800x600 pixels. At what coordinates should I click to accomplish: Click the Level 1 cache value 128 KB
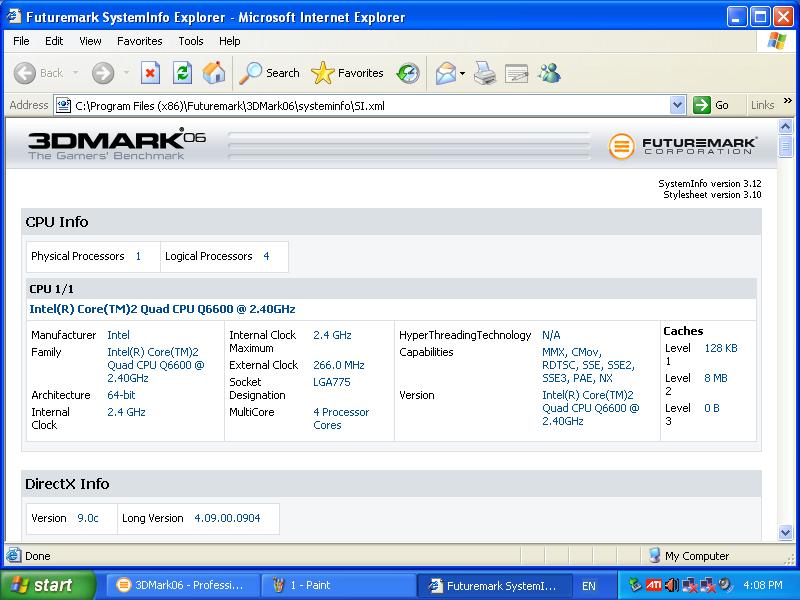coord(721,348)
